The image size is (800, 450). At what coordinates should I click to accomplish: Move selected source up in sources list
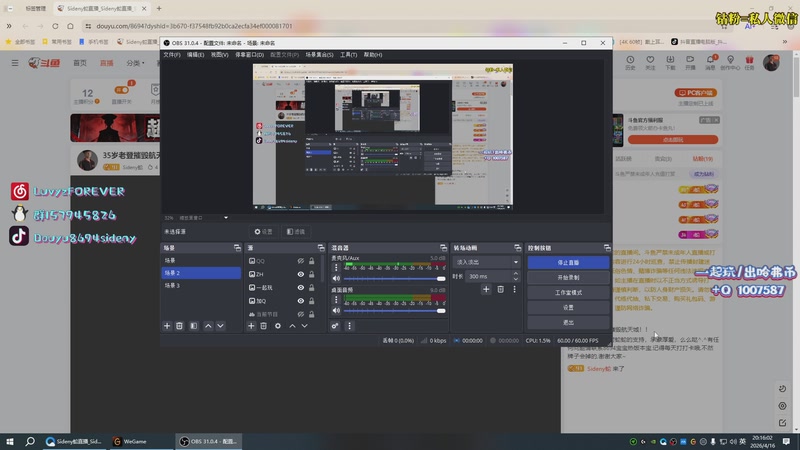pyautogui.click(x=292, y=326)
